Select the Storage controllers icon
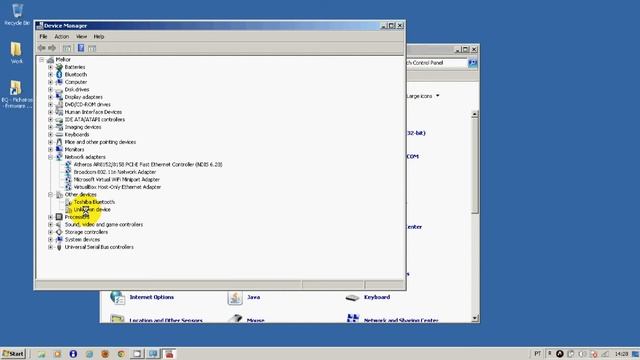640x360 pixels. click(59, 232)
